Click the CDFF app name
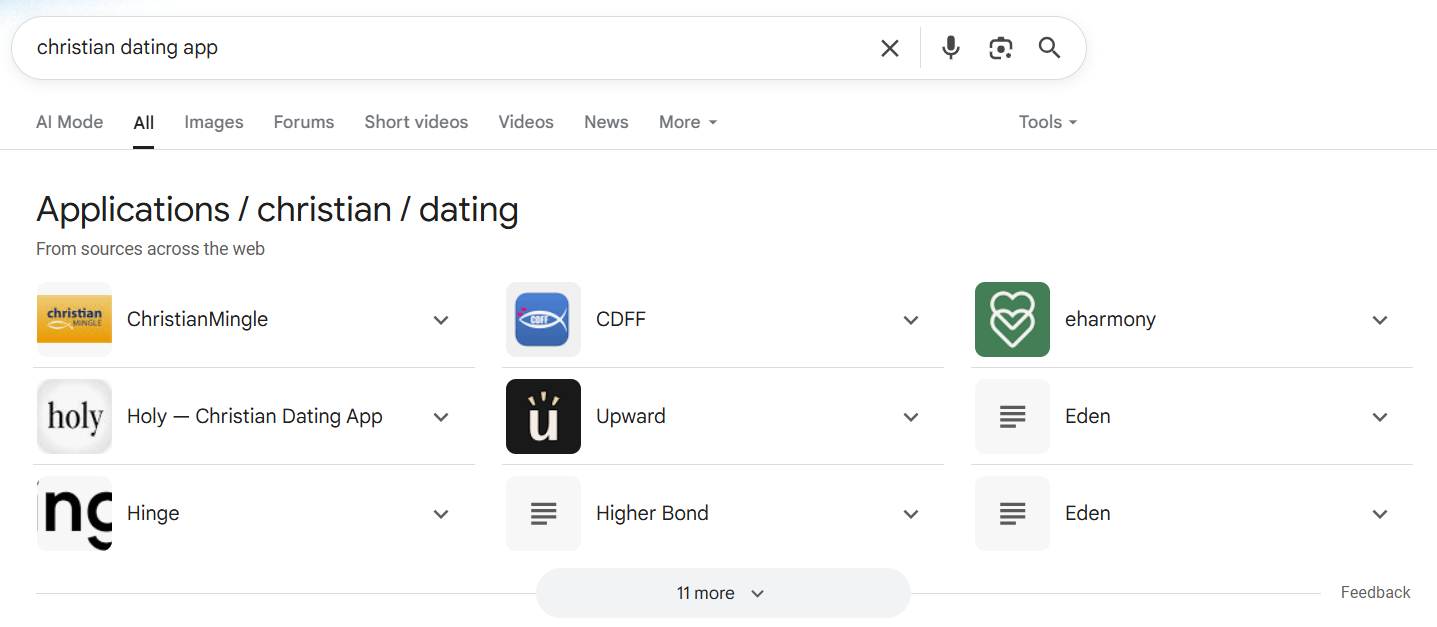The width and height of the screenshot is (1437, 627). click(621, 320)
